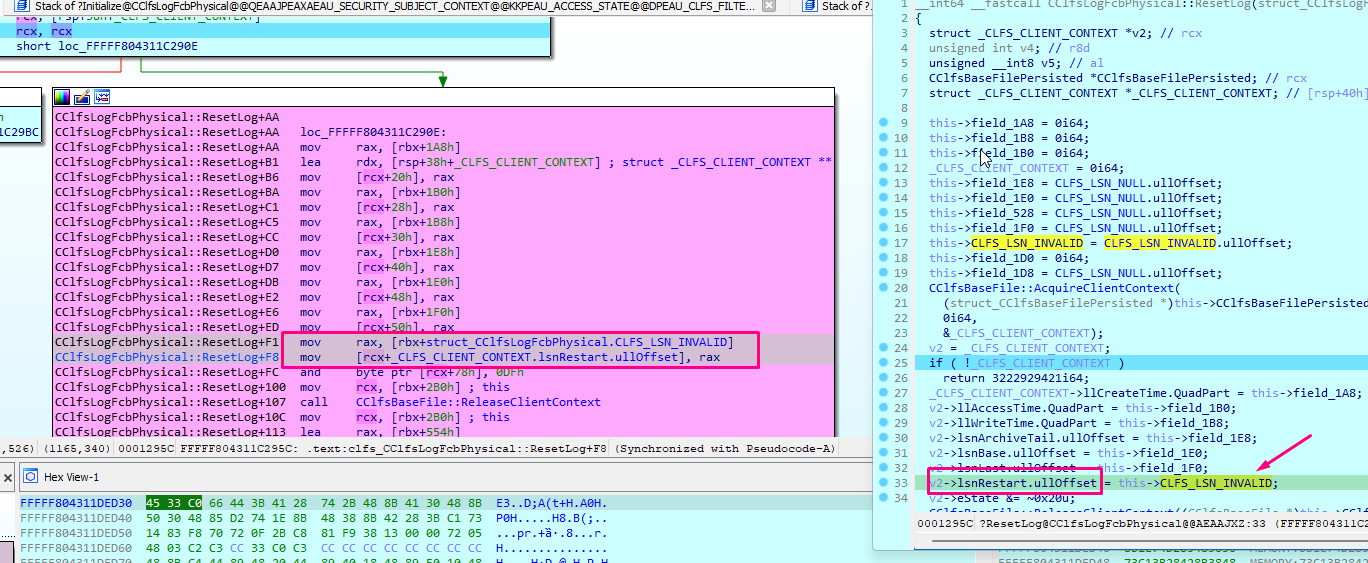Toggle breakpoint dot on pseudocode line 25
Screen dimensions: 1368x563
pyautogui.click(x=884, y=363)
